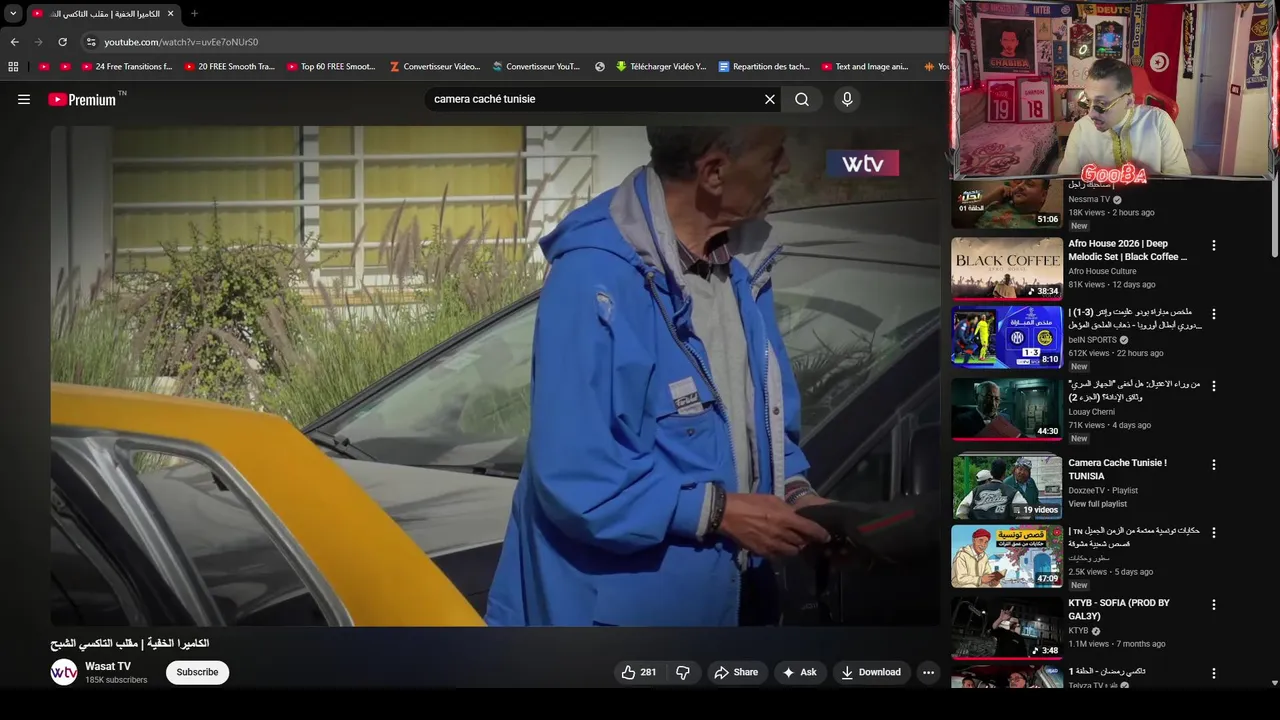
Task: Close the current YouTube browser tab
Action: point(170,14)
